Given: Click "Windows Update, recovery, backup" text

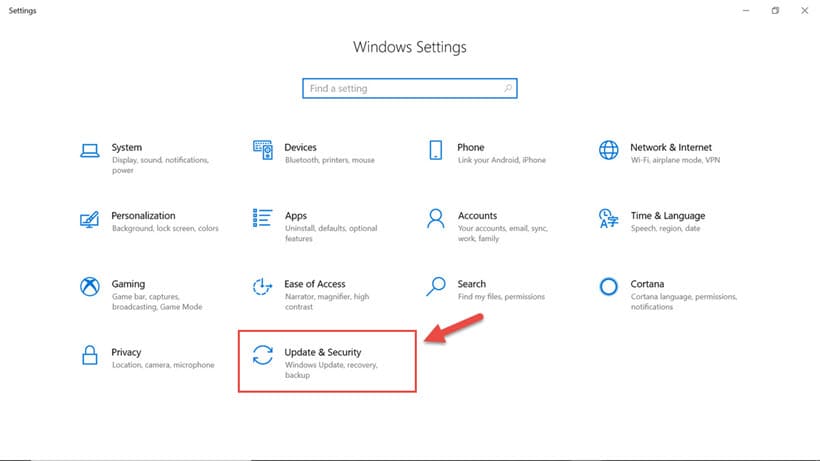Looking at the screenshot, I should click(x=331, y=370).
